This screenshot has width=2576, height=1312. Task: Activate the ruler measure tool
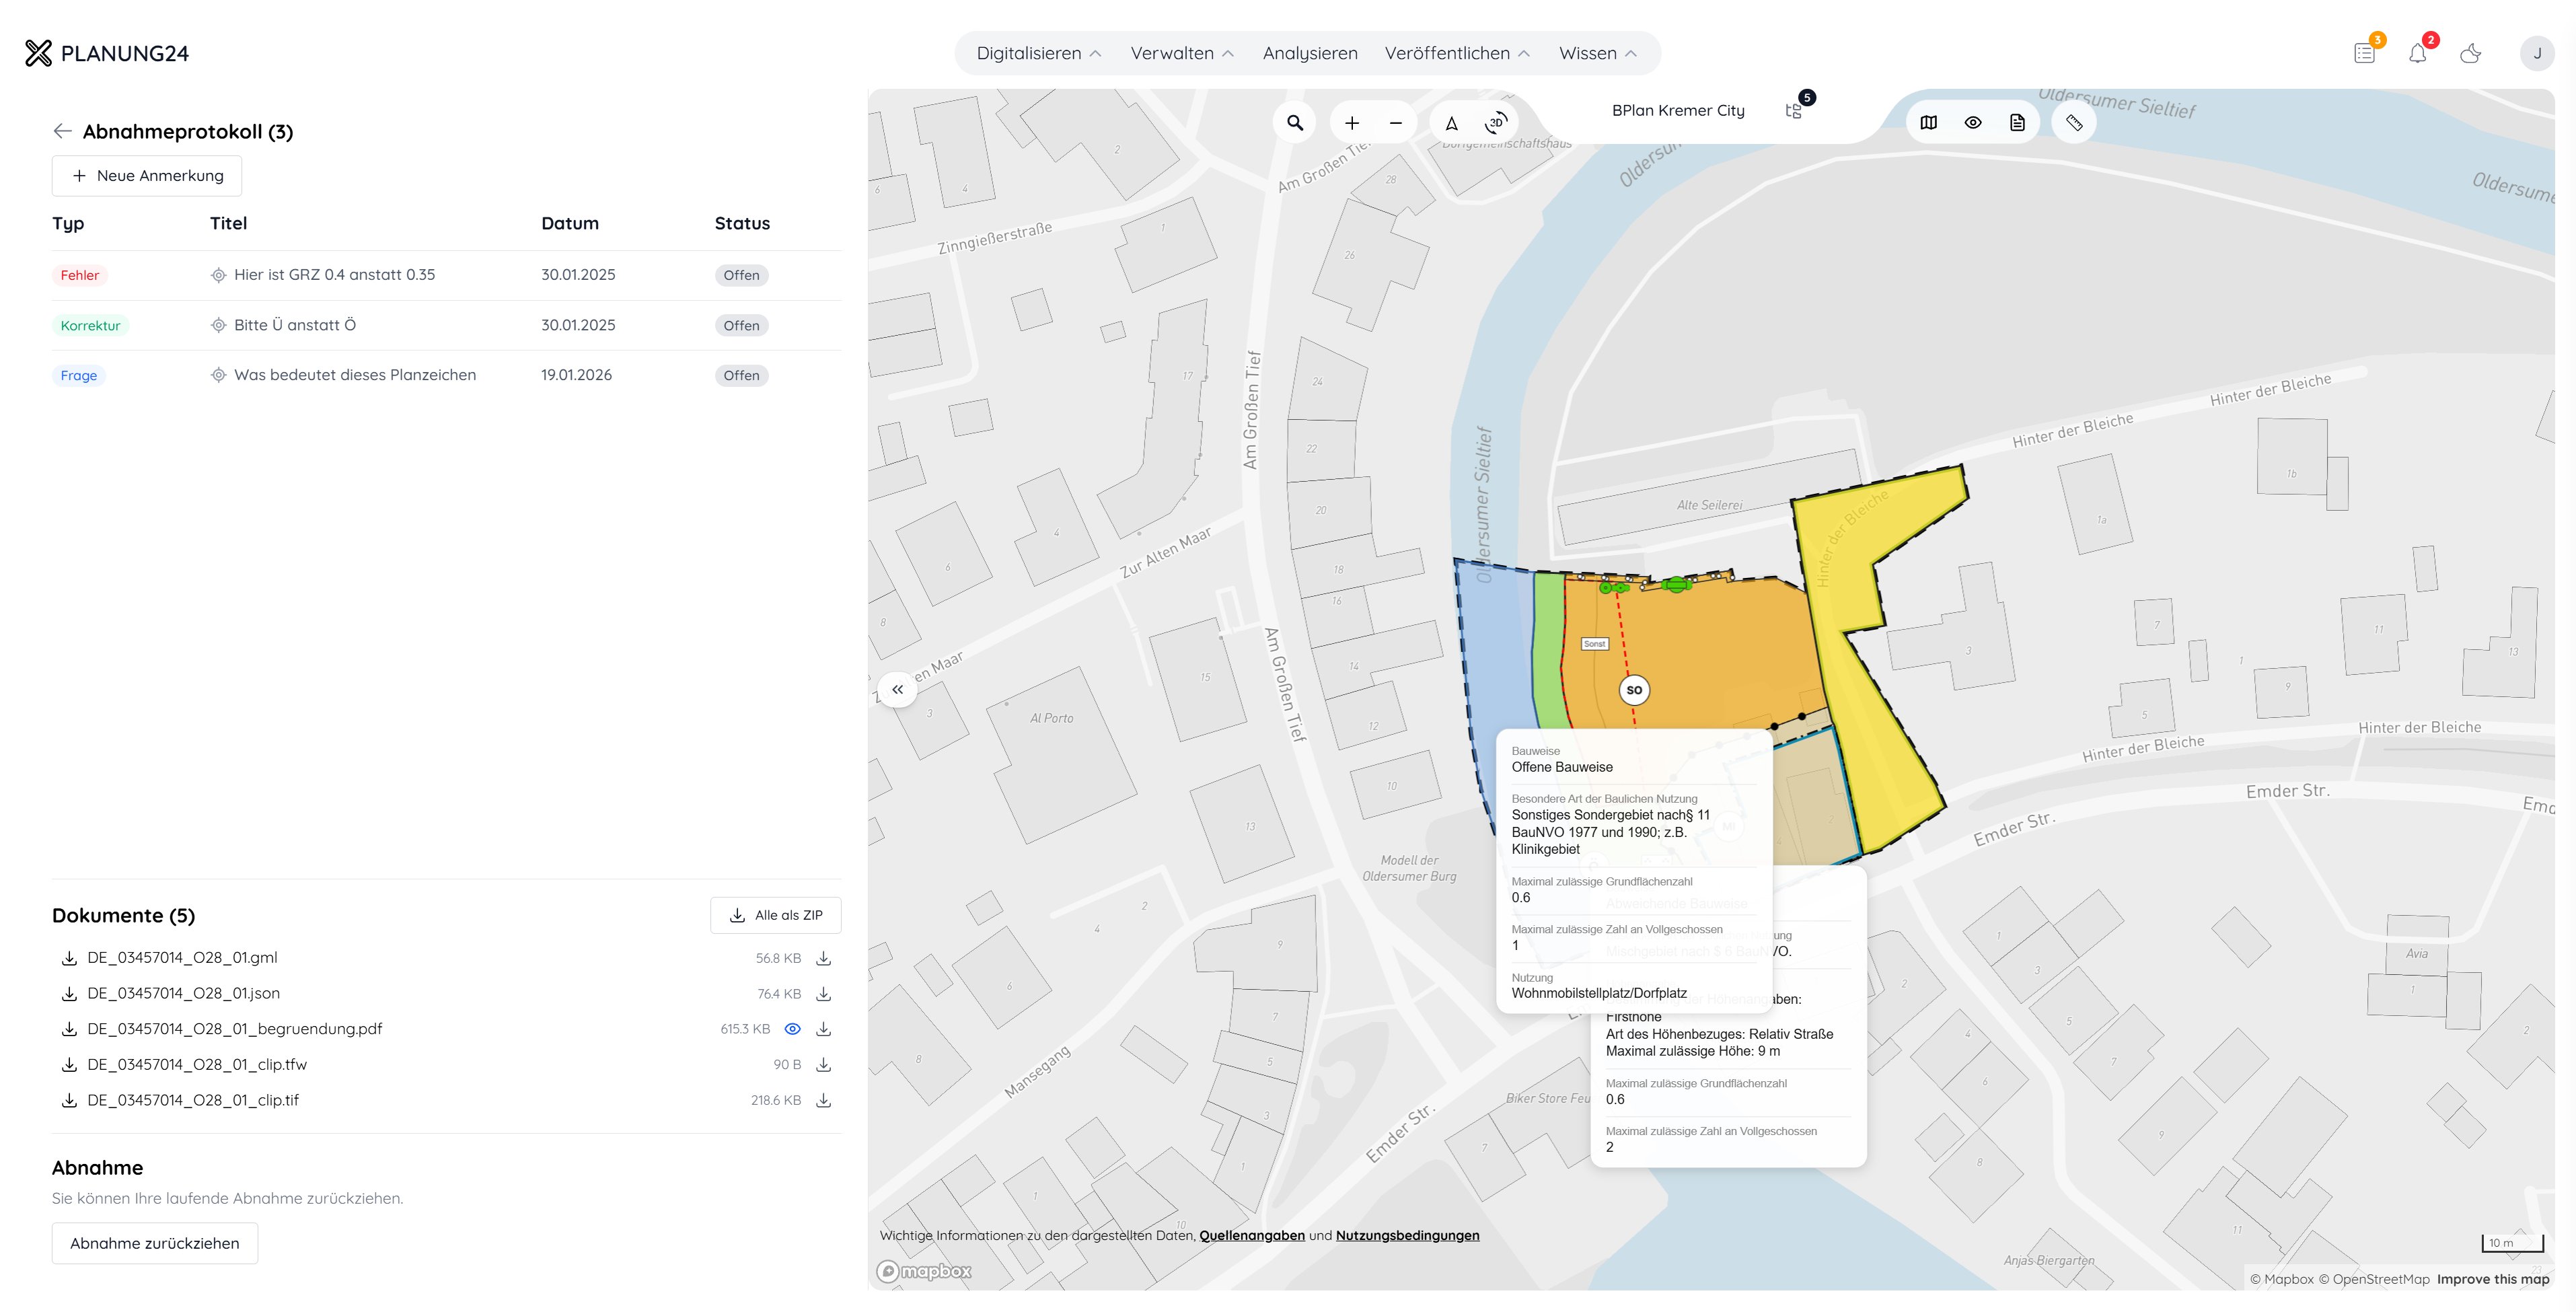click(2074, 123)
